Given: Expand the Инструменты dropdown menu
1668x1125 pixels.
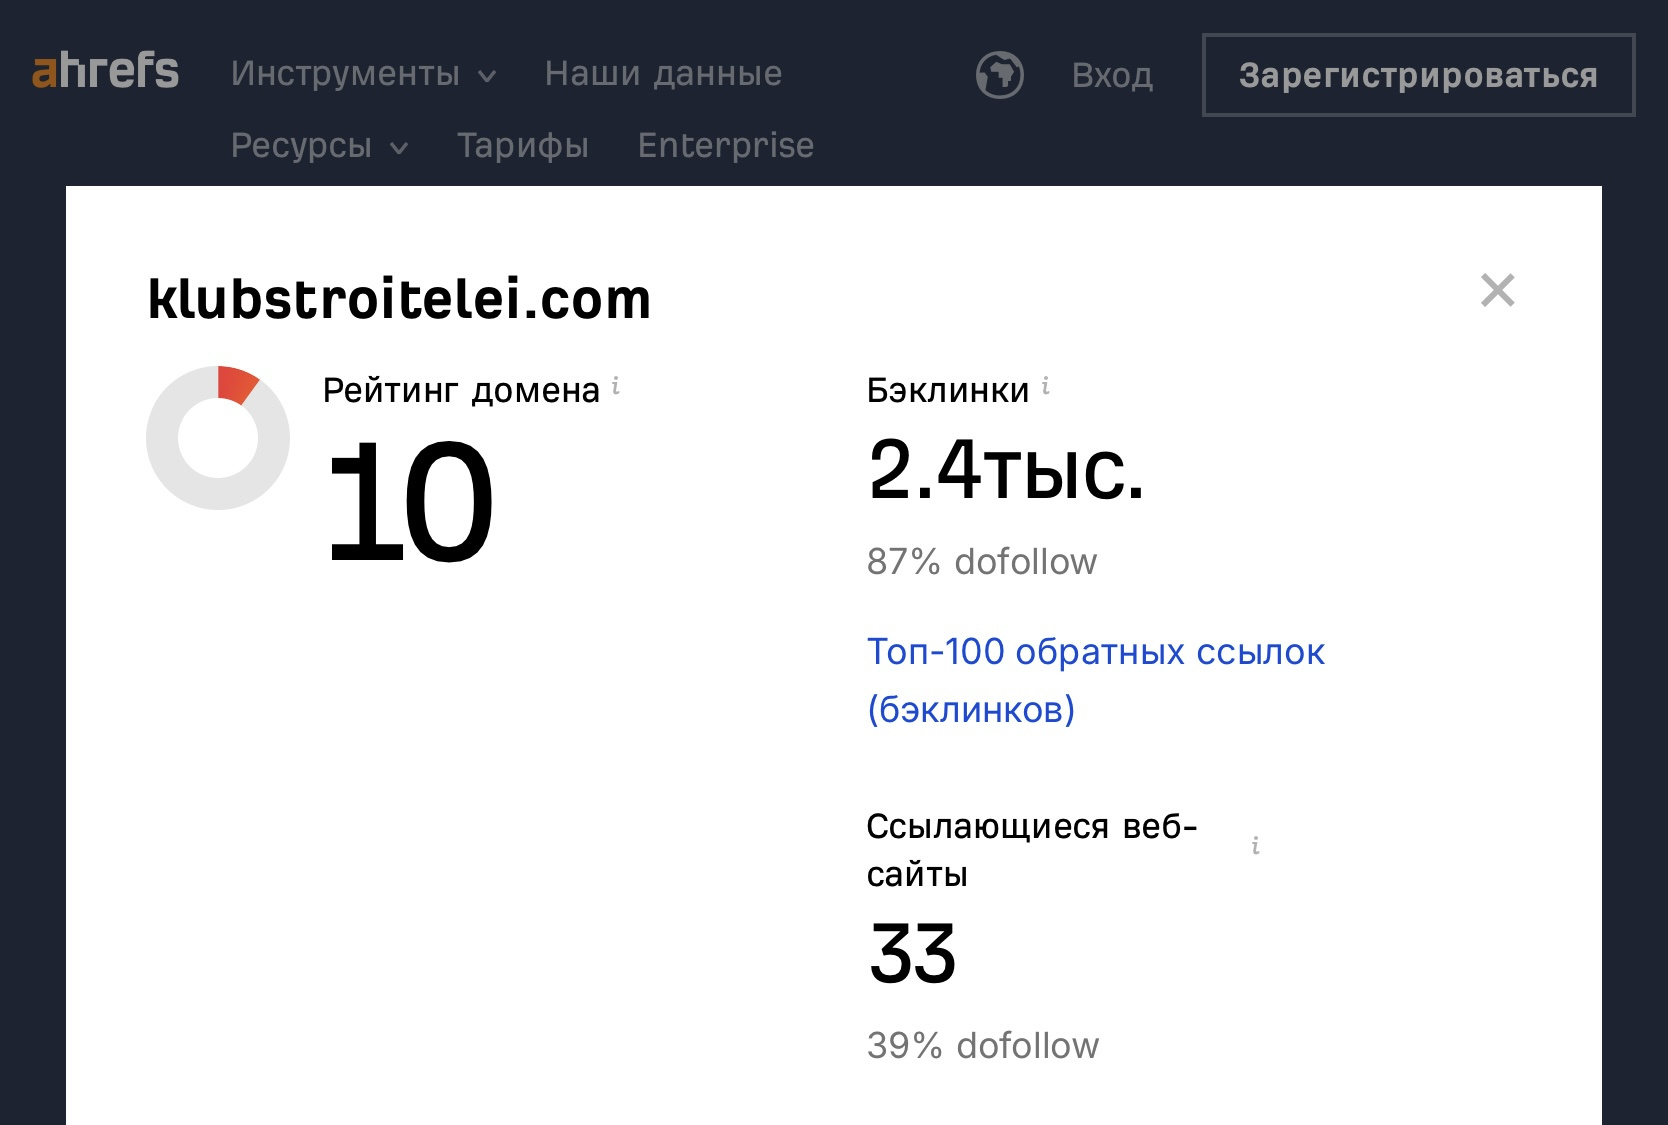Looking at the screenshot, I should (363, 74).
